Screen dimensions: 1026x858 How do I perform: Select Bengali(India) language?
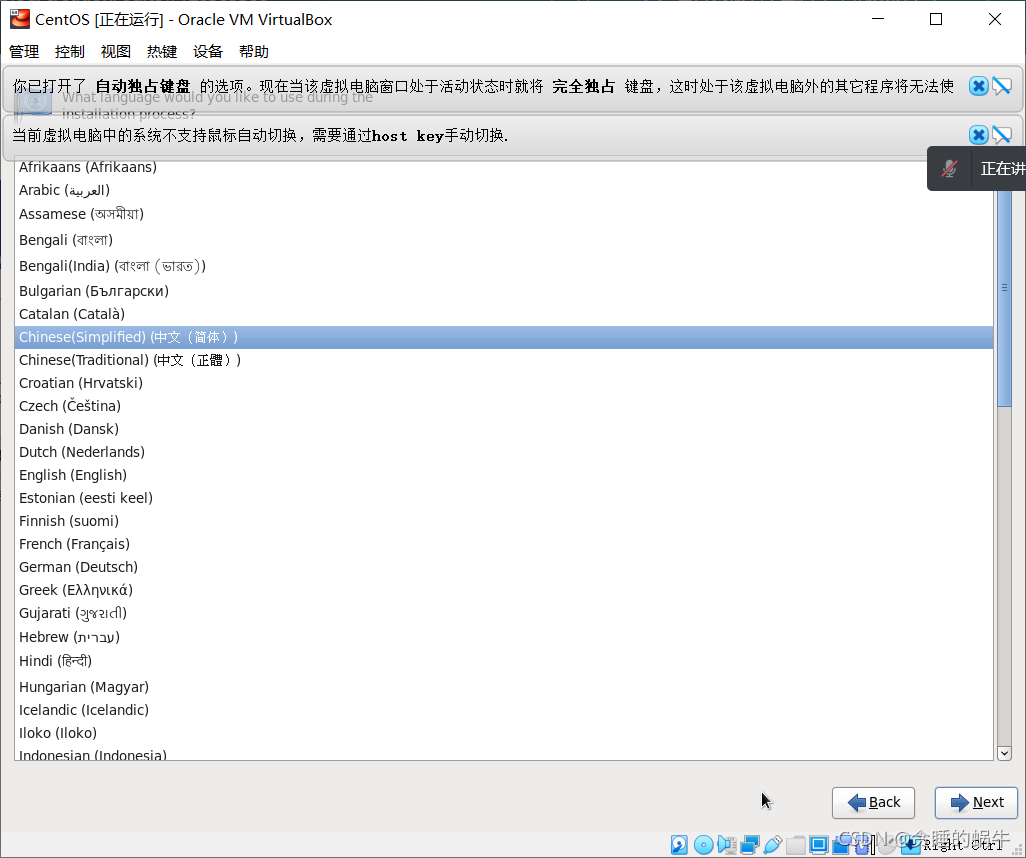point(503,266)
